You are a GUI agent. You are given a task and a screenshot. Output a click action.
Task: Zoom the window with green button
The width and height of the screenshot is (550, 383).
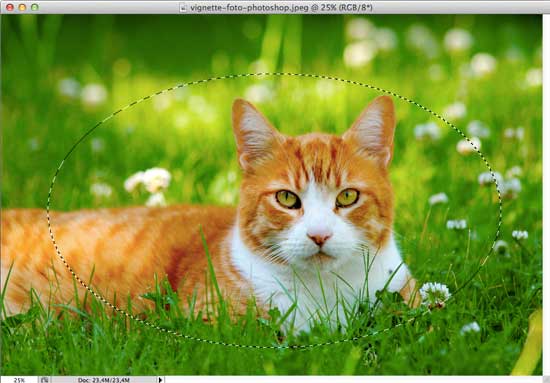(34, 7)
